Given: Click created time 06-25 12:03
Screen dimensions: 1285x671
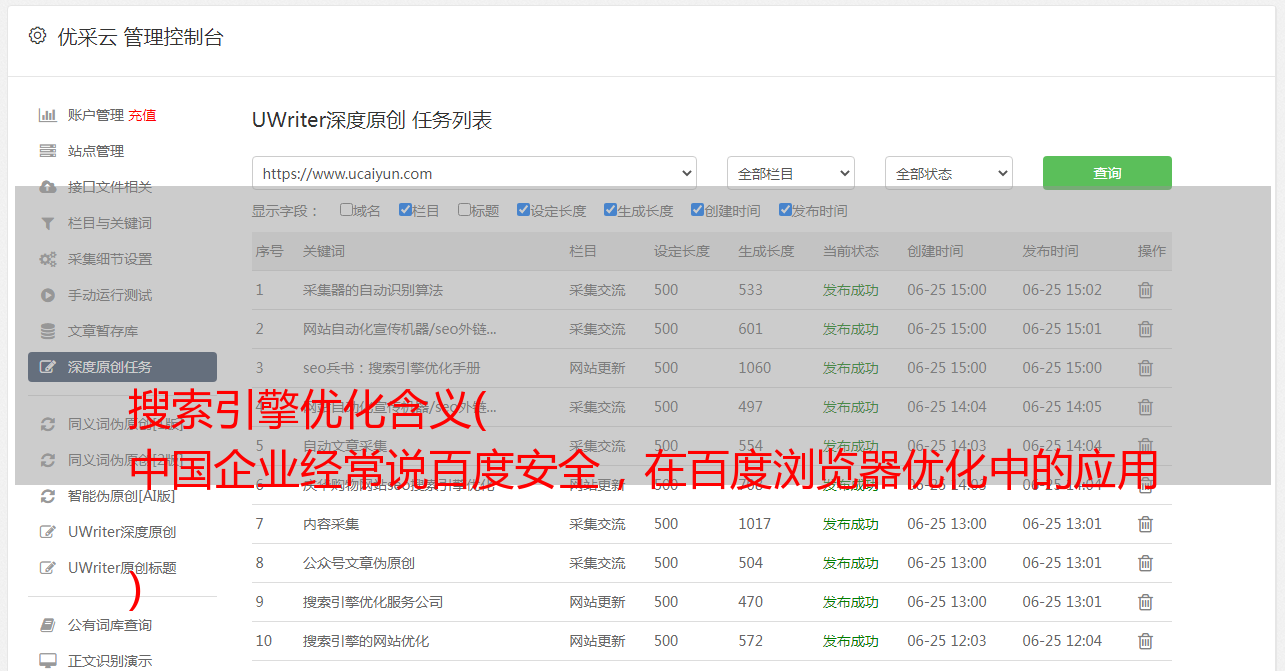Looking at the screenshot, I should point(947,641).
